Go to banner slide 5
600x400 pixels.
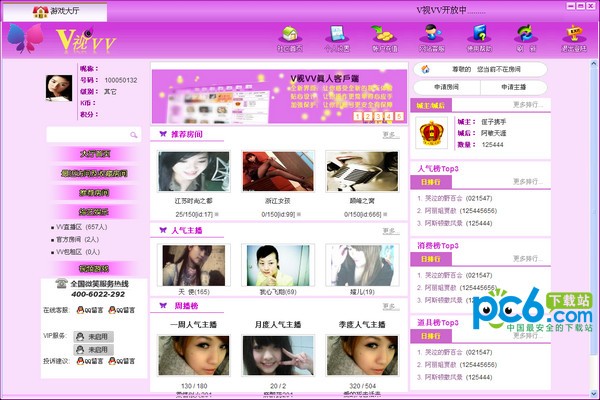(399, 116)
